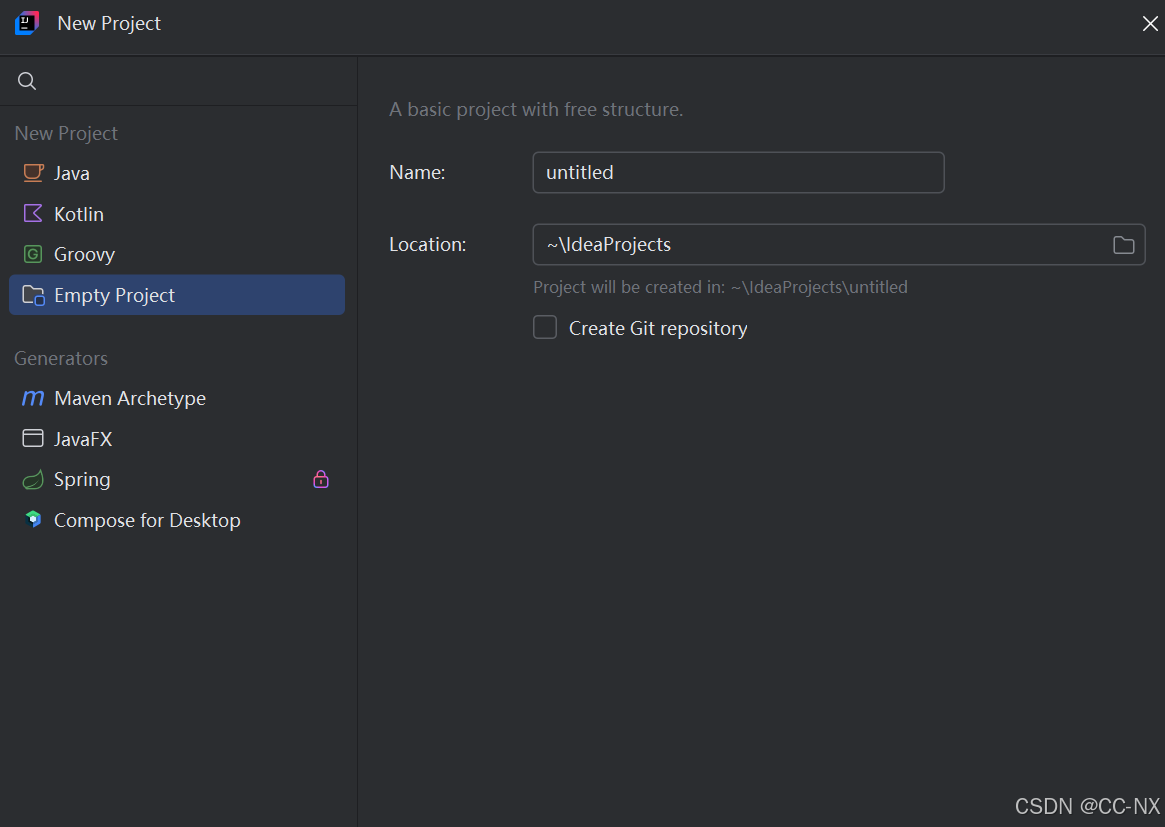Choose Groovy project type label
The height and width of the screenshot is (827, 1165).
(85, 255)
